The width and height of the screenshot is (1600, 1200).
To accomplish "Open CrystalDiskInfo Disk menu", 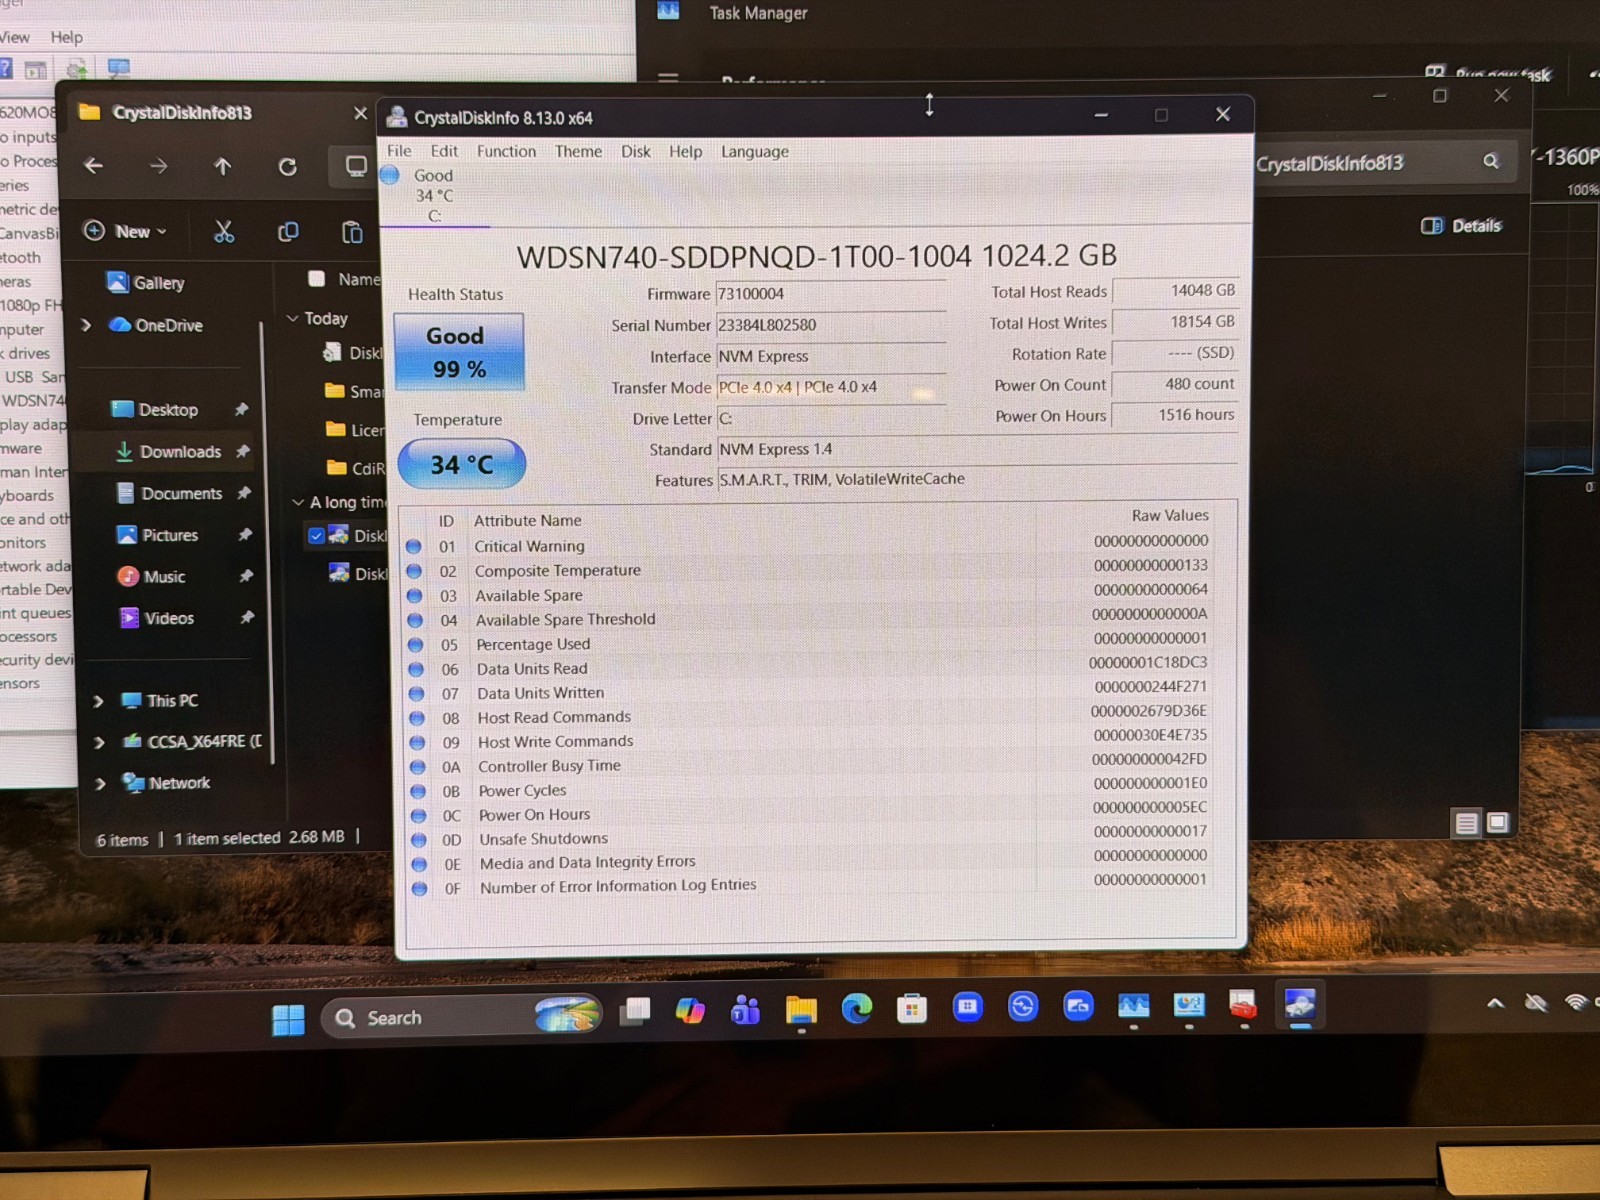I will [x=635, y=151].
